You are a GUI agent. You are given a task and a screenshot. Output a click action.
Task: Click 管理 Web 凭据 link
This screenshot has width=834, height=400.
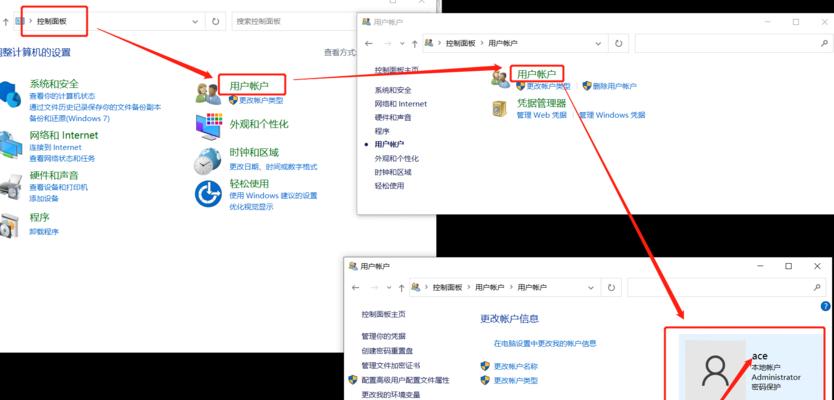[x=541, y=115]
